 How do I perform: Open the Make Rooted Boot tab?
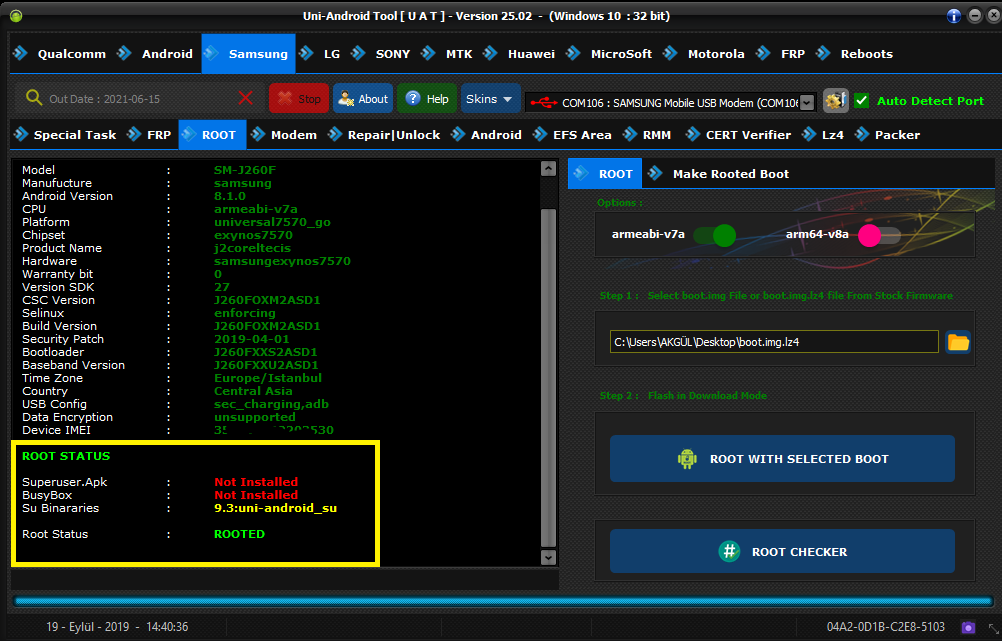[x=730, y=174]
